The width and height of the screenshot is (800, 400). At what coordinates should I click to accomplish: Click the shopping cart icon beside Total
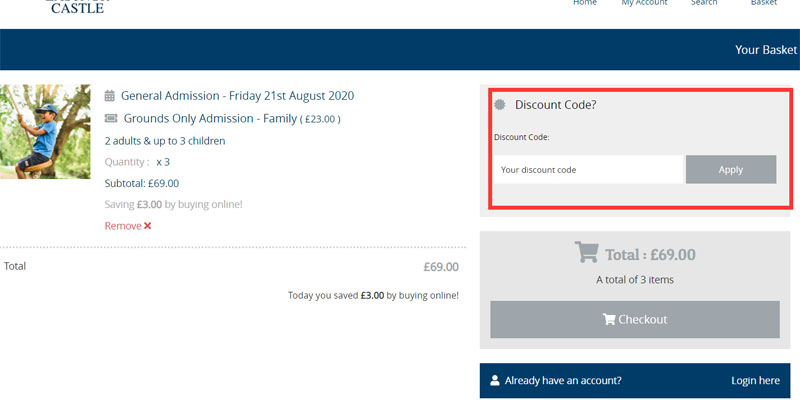pos(586,252)
